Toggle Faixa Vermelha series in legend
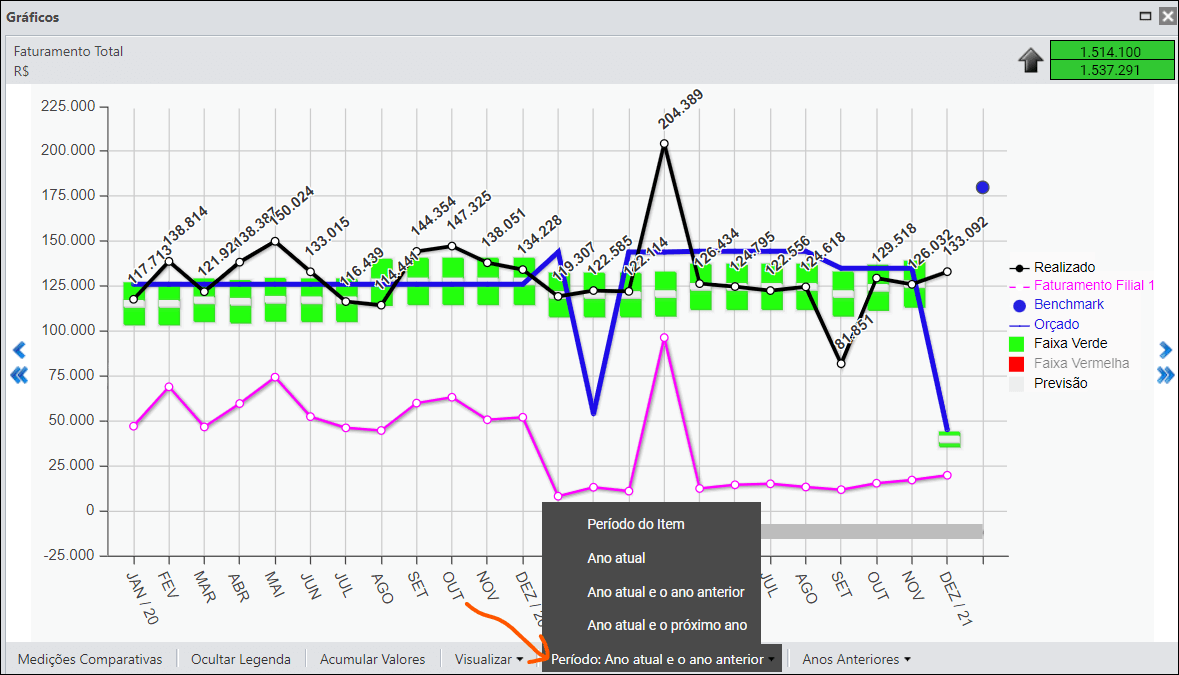Image resolution: width=1179 pixels, height=675 pixels. tap(1069, 363)
